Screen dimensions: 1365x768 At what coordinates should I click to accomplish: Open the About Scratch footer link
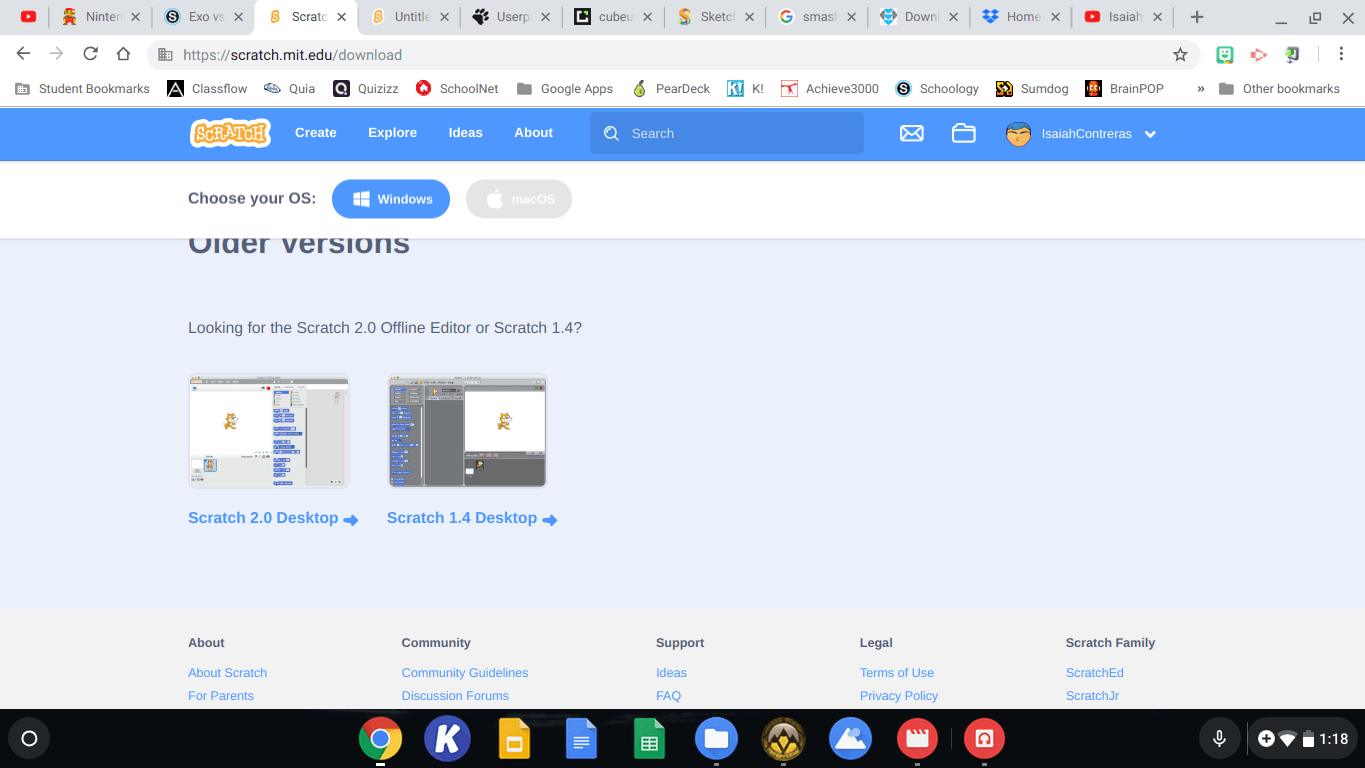pyautogui.click(x=227, y=673)
